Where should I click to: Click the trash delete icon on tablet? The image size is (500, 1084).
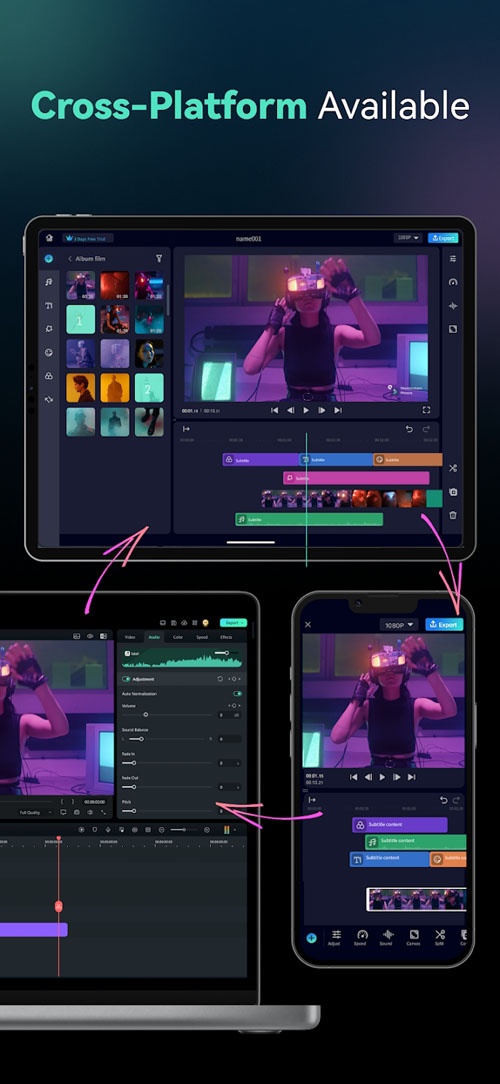(453, 515)
